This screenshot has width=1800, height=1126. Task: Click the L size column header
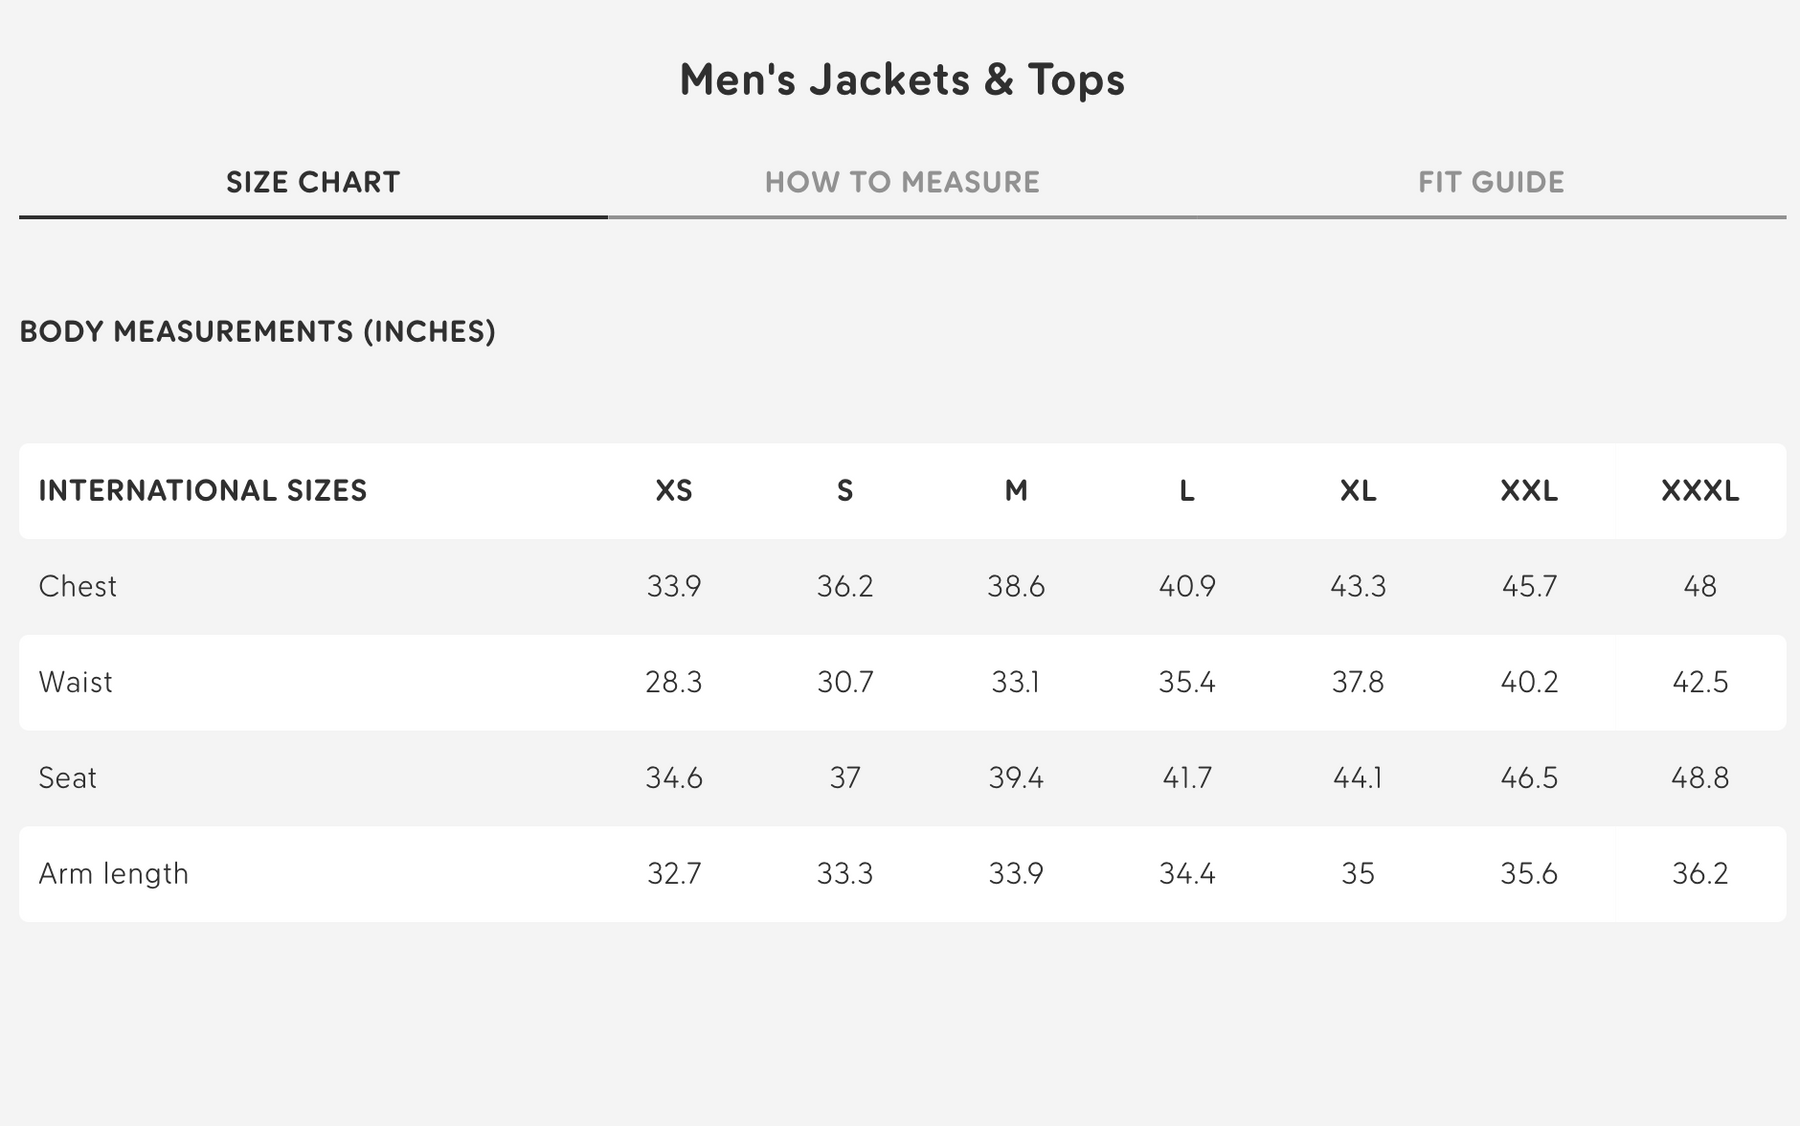(1187, 491)
